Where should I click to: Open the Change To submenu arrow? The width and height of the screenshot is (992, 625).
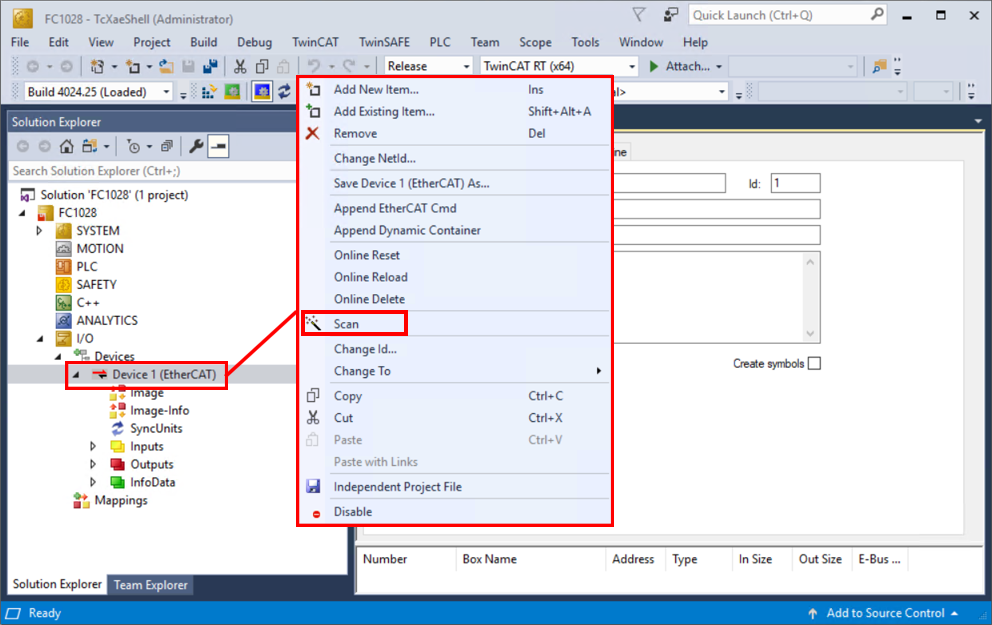point(598,371)
